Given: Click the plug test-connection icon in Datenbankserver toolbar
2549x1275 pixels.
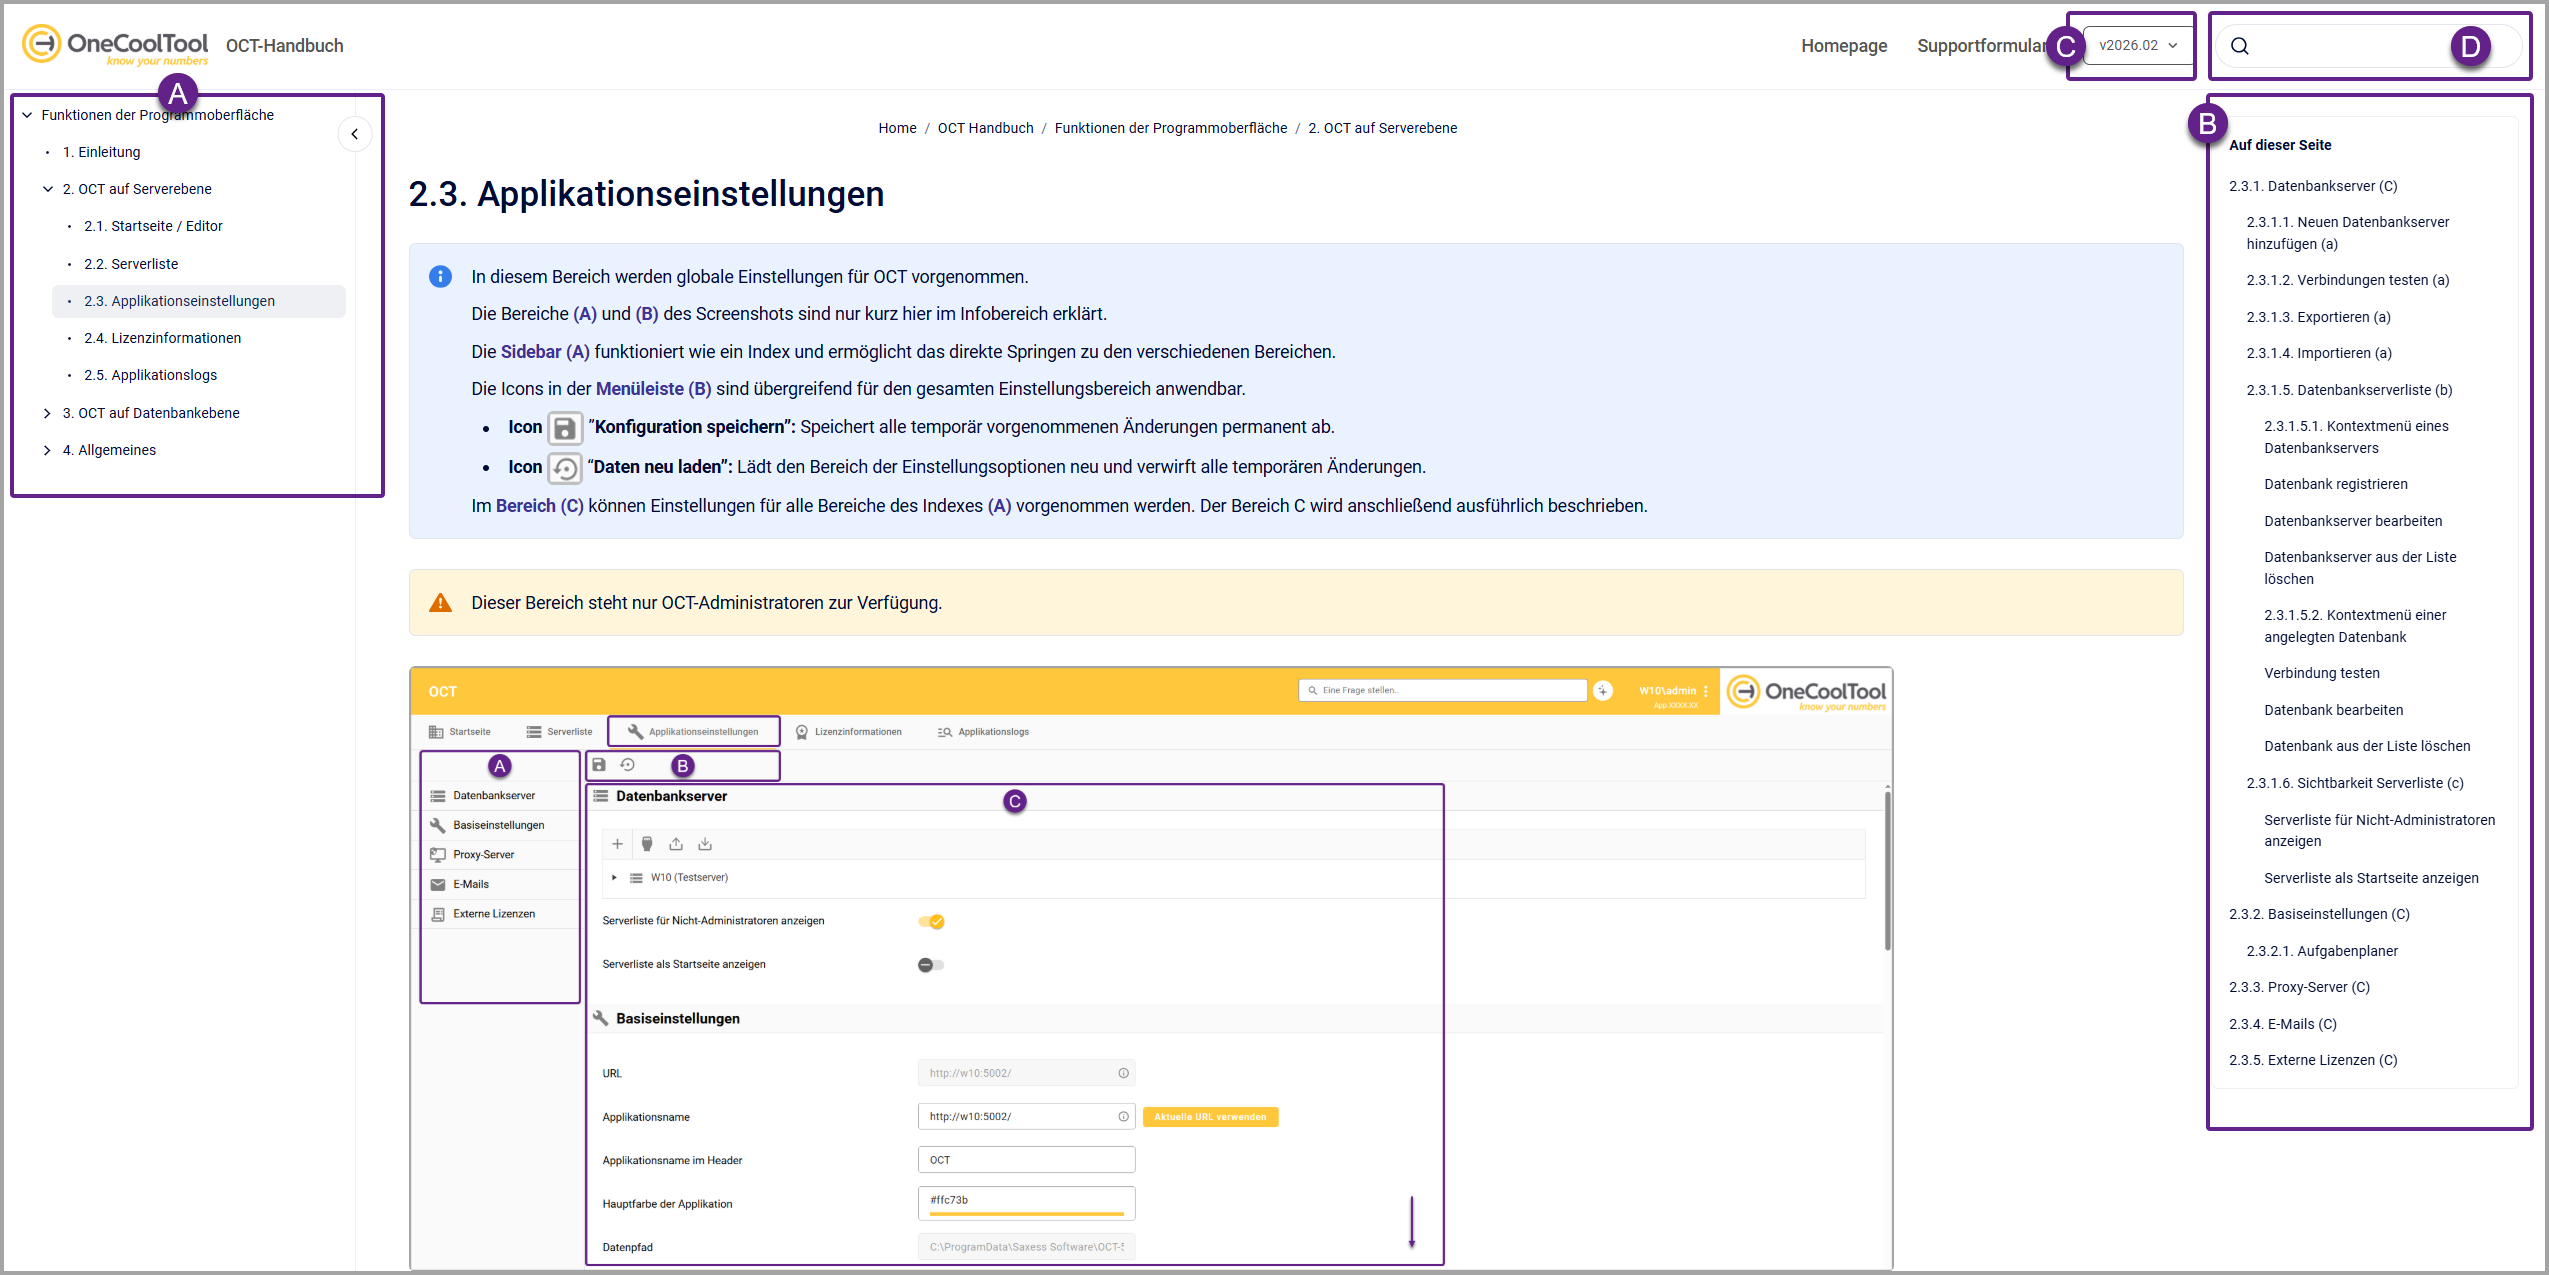Looking at the screenshot, I should [x=647, y=844].
